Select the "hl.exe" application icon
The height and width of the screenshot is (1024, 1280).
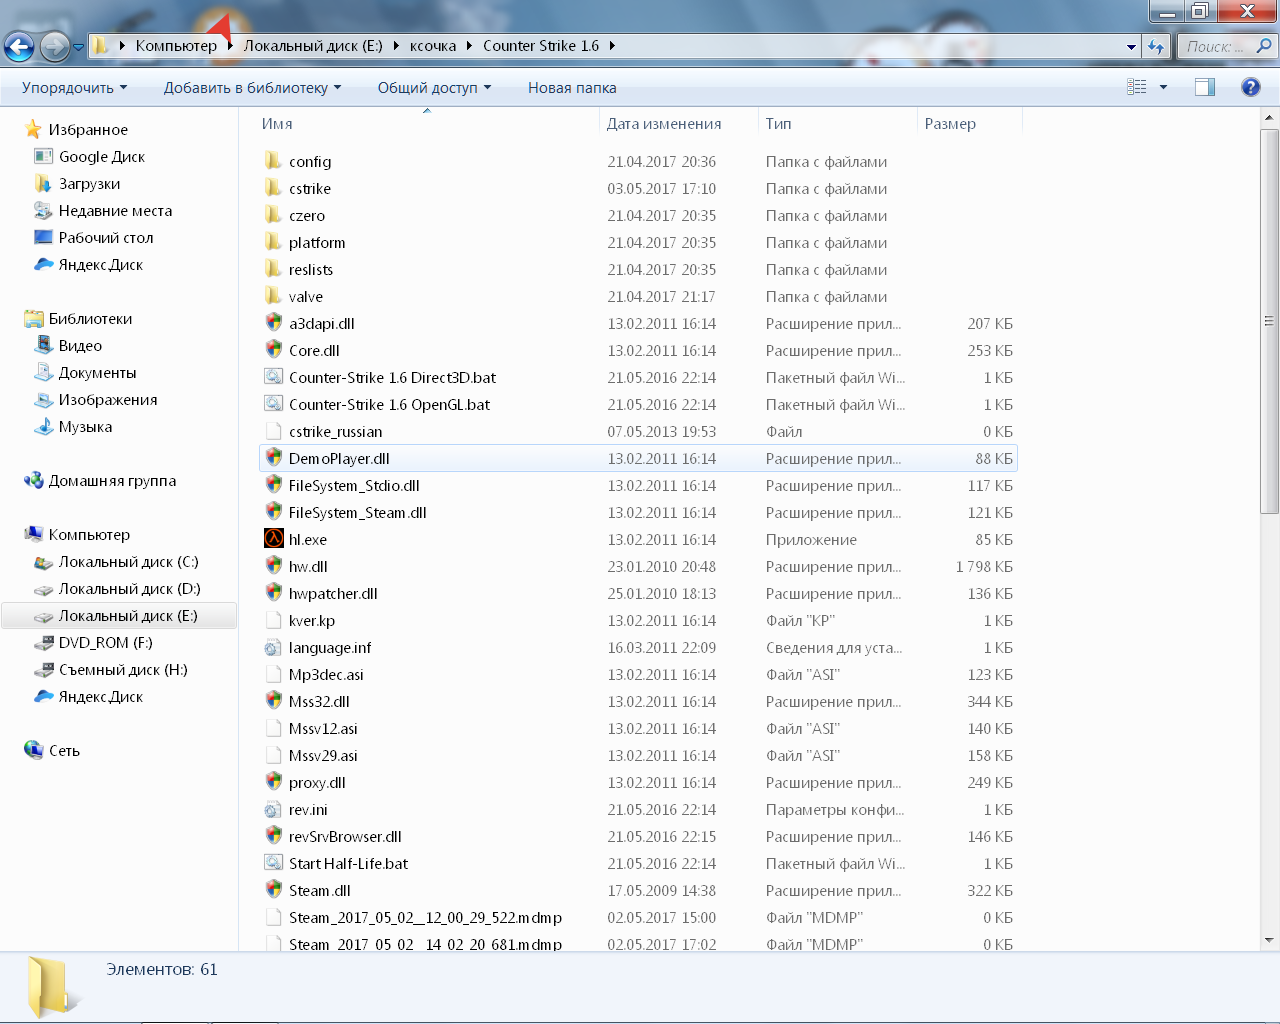pos(273,538)
